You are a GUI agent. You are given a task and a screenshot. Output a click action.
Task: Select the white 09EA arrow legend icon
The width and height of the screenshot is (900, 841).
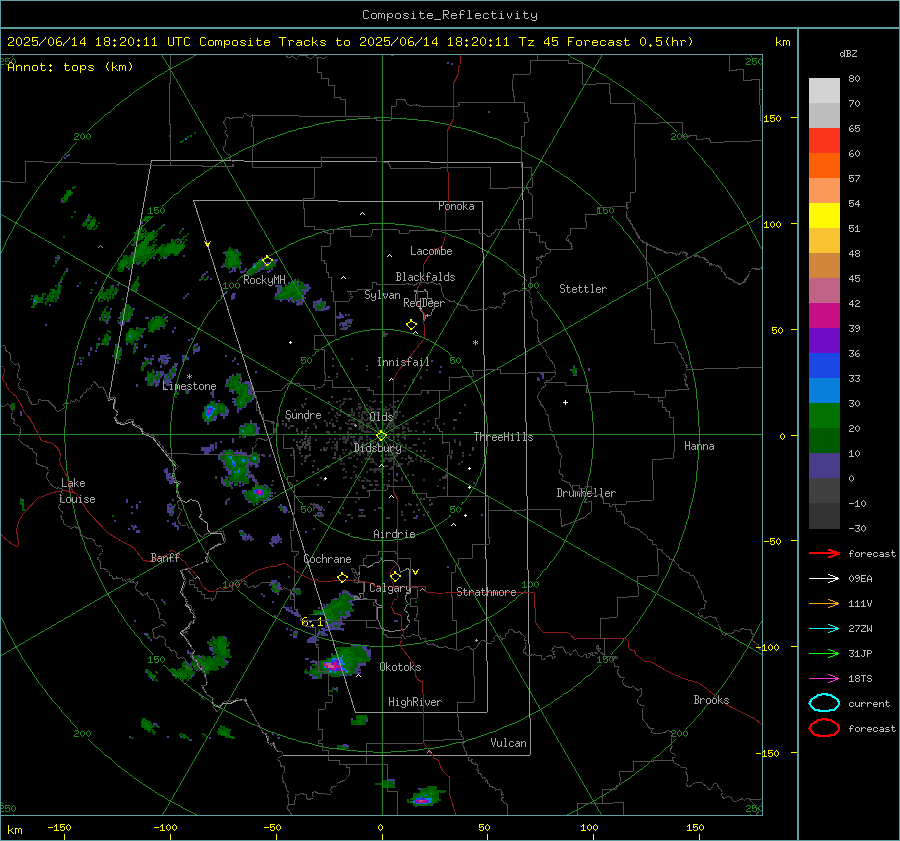click(x=824, y=578)
